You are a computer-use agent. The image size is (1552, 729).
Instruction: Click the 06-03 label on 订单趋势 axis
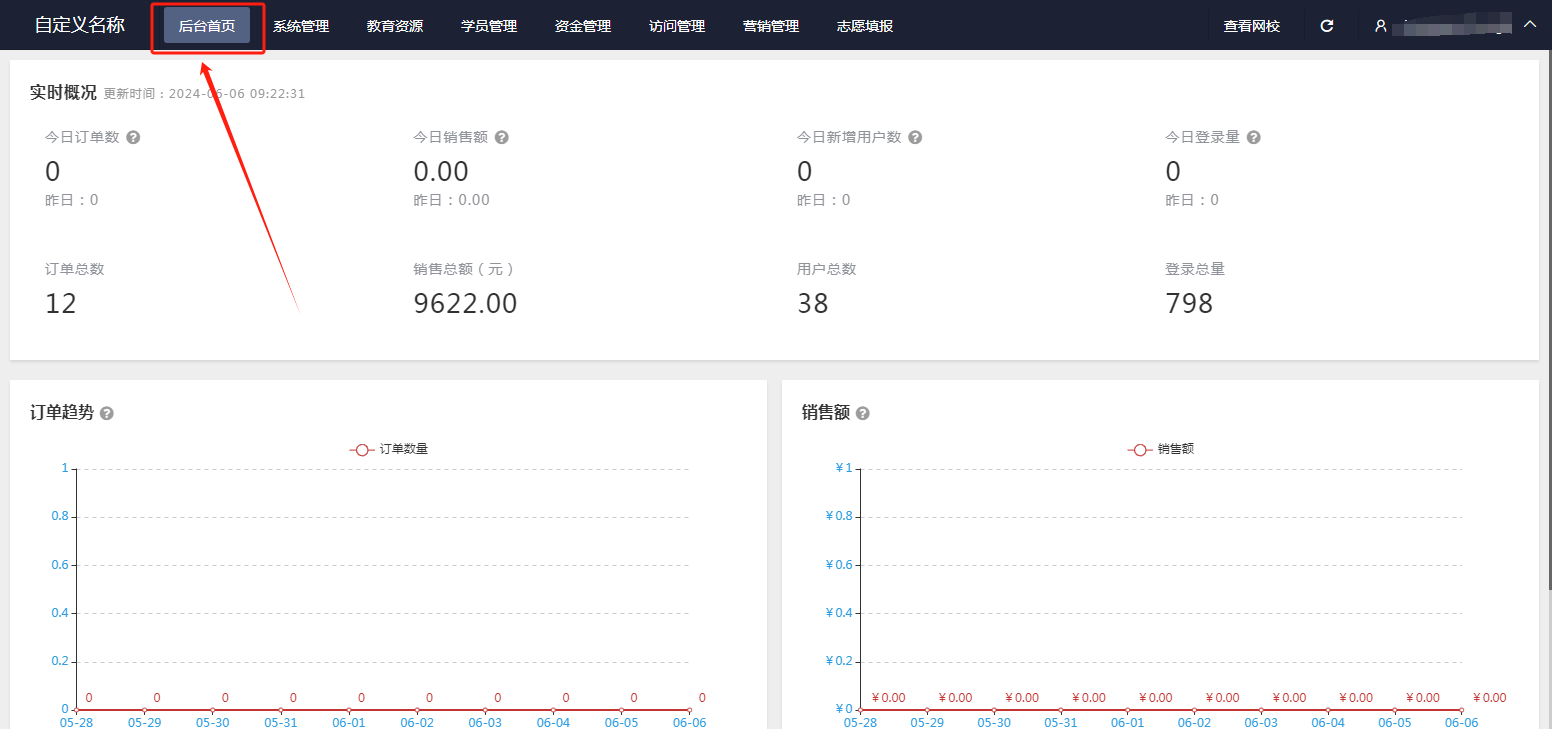point(485,722)
